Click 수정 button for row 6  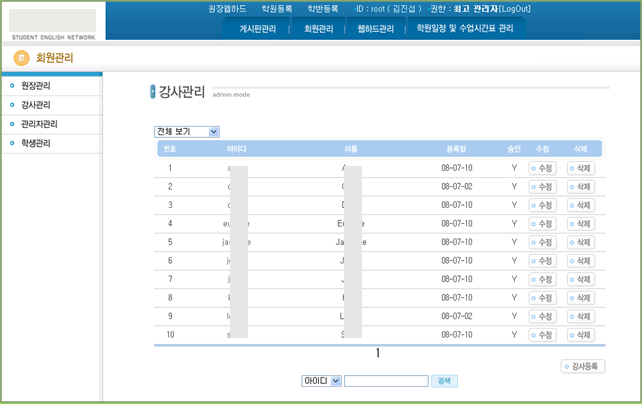pos(542,261)
